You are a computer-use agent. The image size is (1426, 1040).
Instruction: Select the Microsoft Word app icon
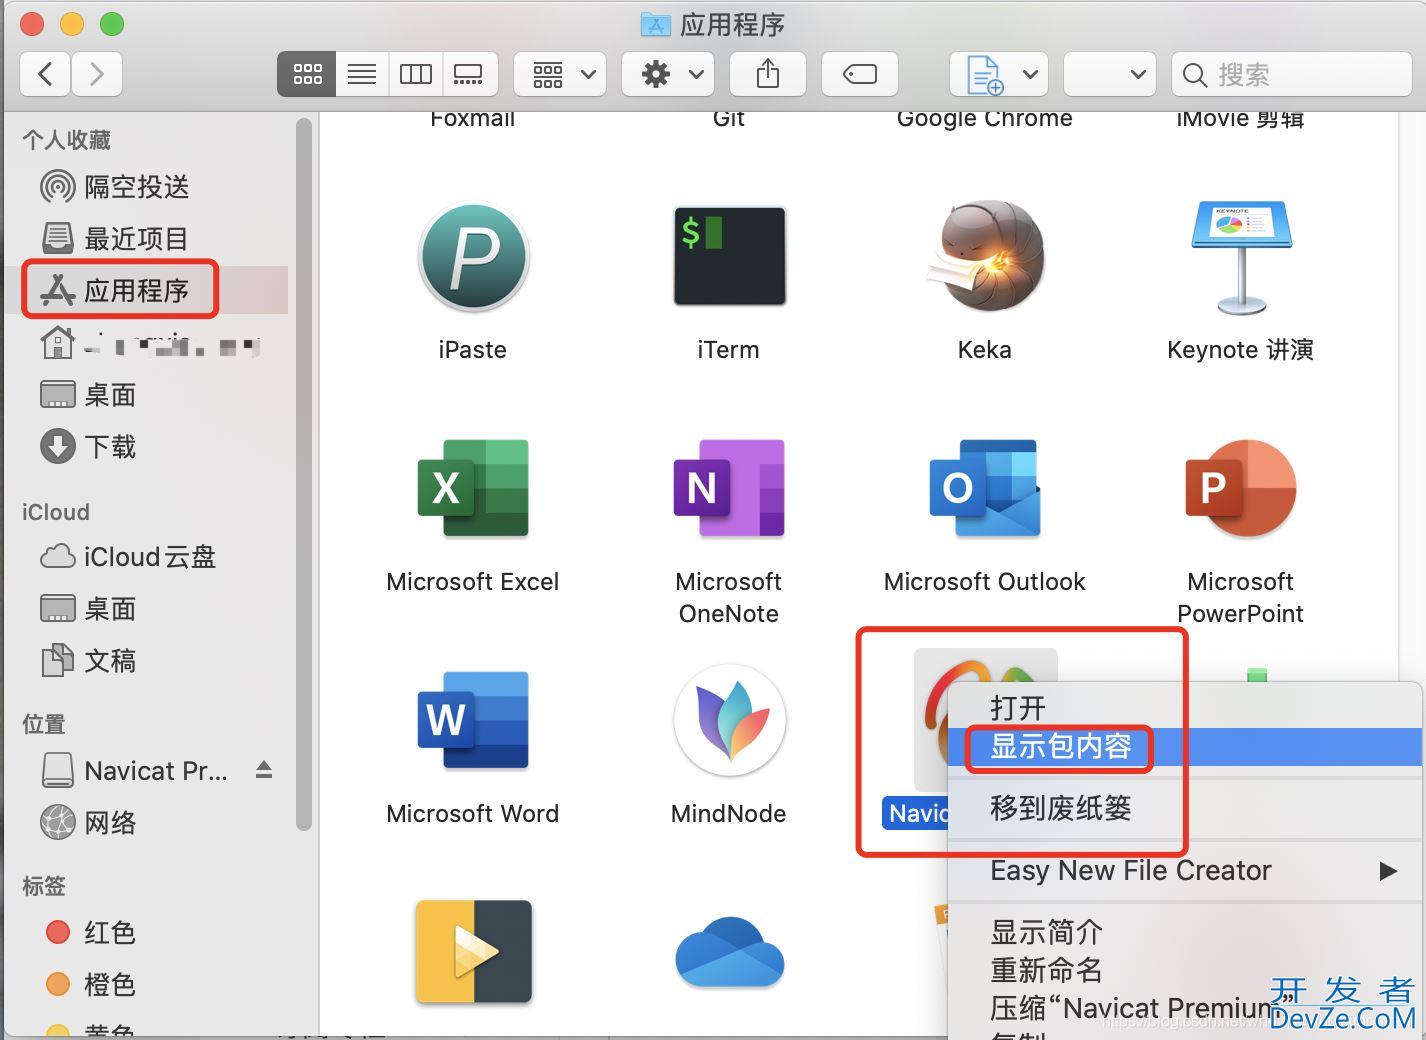tap(472, 721)
